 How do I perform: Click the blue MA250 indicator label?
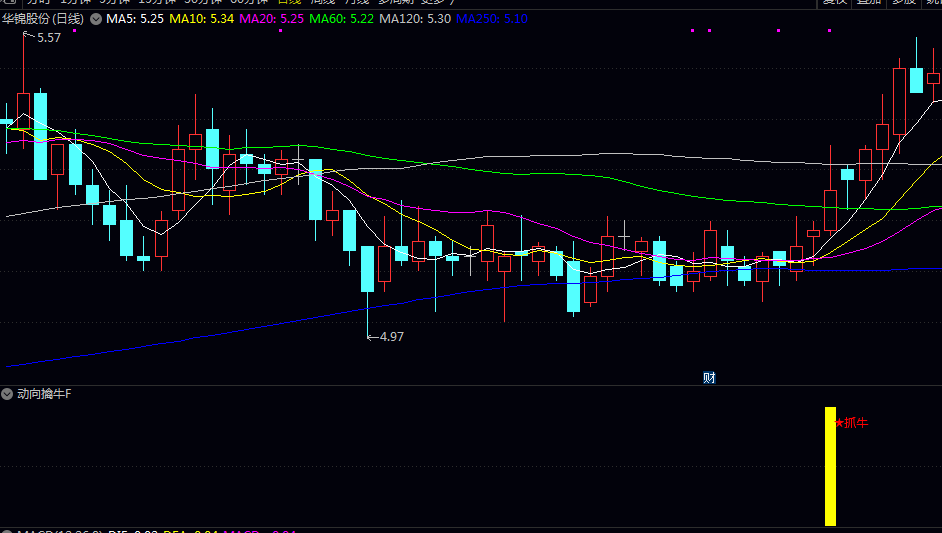coord(491,19)
